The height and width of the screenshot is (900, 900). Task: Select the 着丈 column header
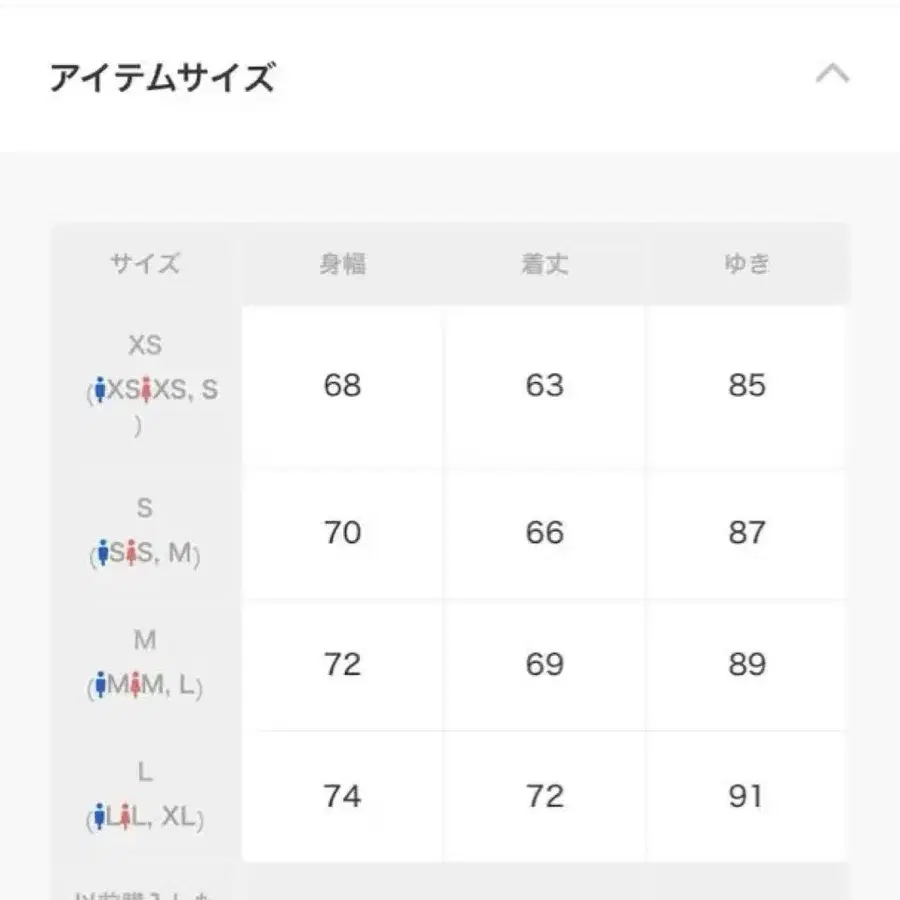pyautogui.click(x=544, y=264)
